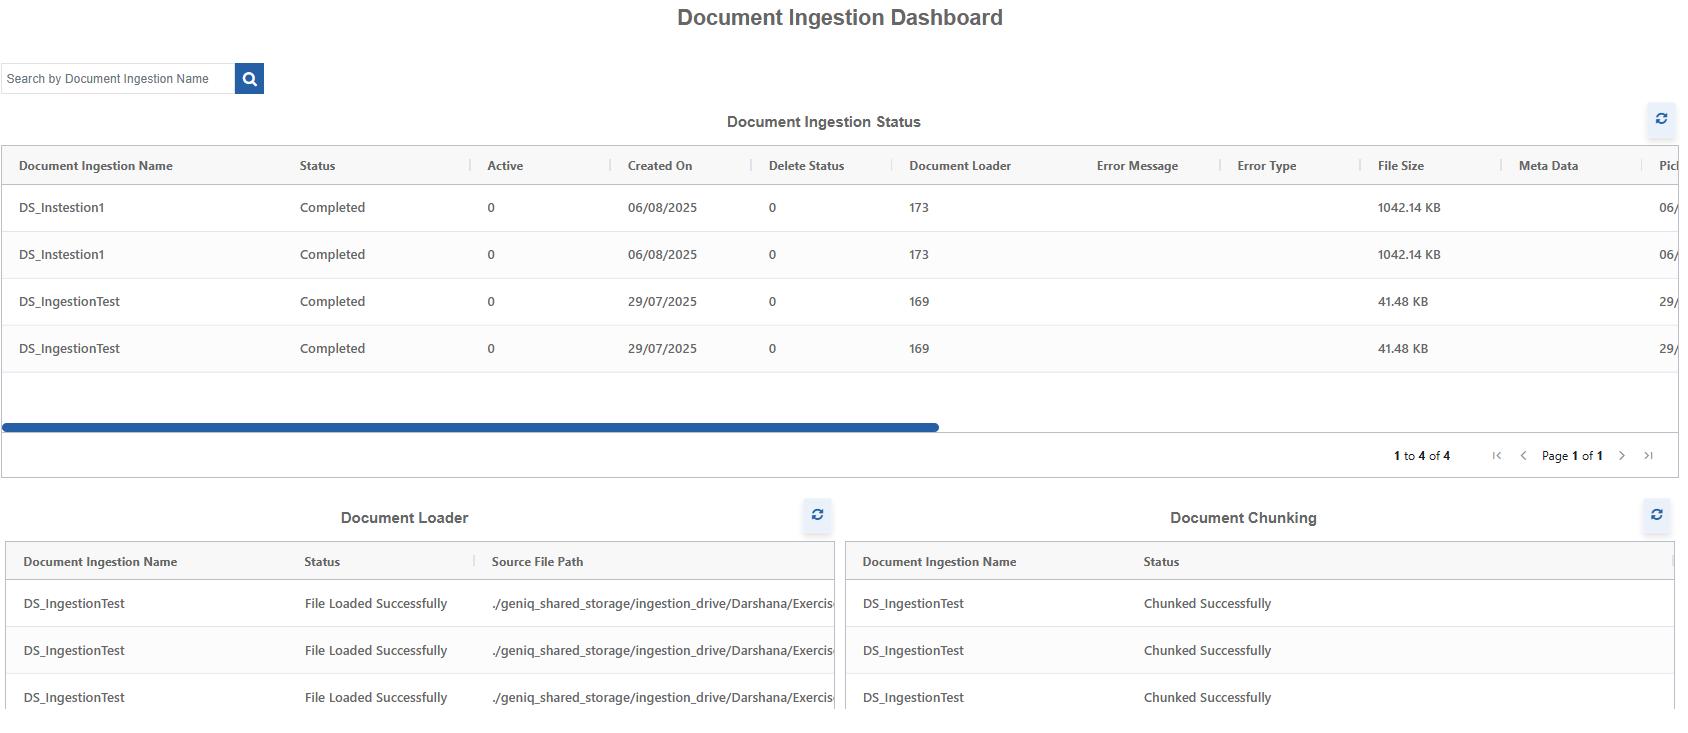Sort by File Size column header
The image size is (1688, 733).
click(x=1401, y=166)
